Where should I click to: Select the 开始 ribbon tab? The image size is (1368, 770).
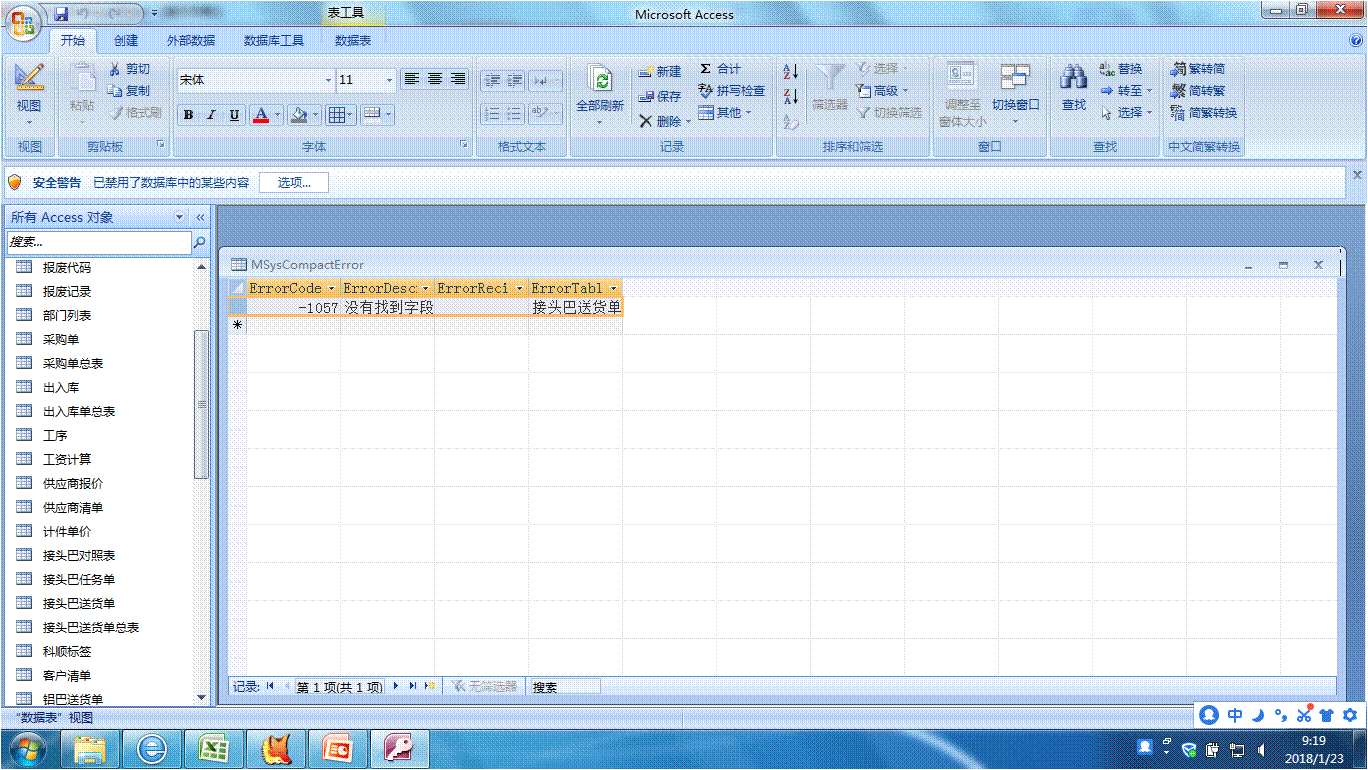click(x=73, y=41)
